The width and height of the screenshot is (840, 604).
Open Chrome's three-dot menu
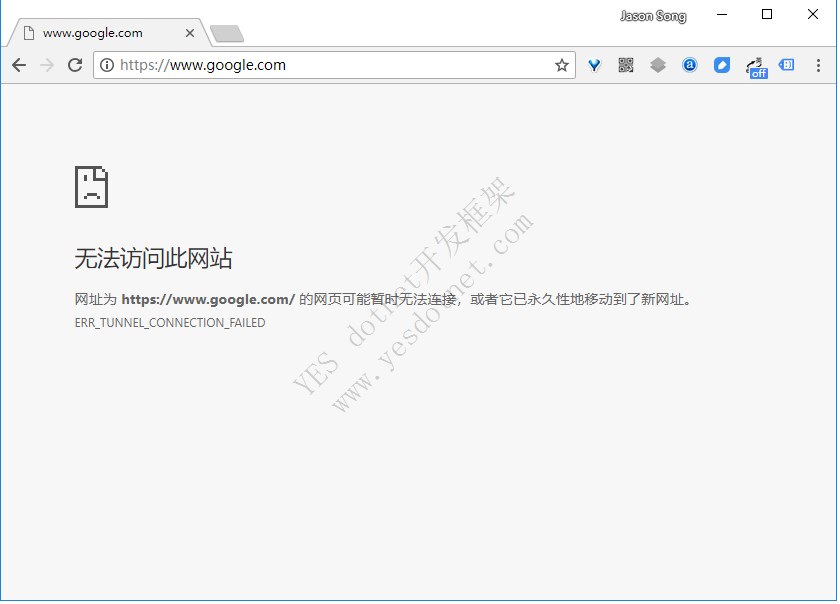coord(818,65)
